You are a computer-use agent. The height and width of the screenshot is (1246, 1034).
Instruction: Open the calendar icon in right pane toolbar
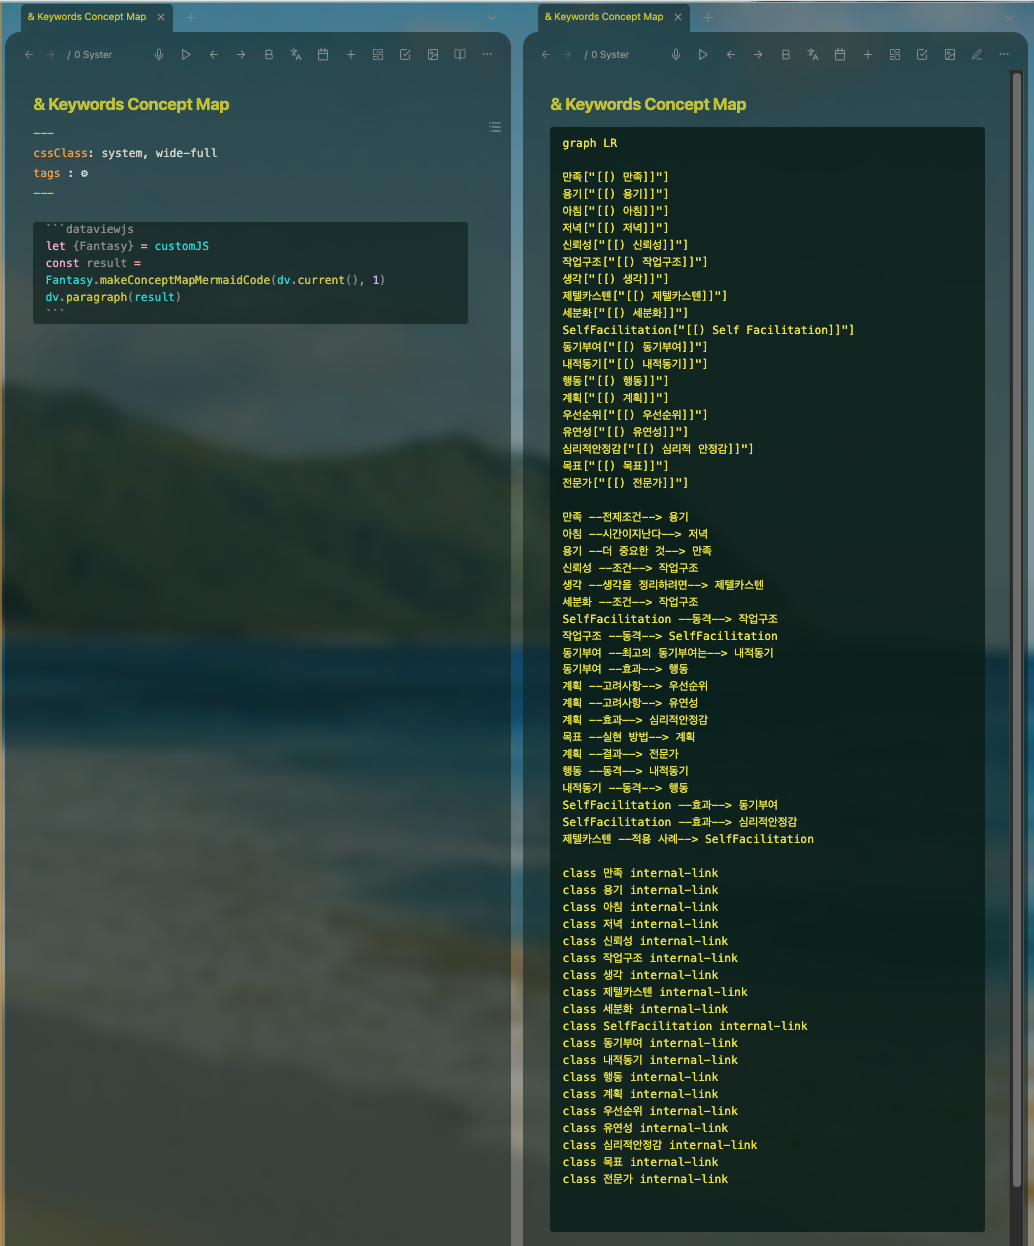coord(840,55)
